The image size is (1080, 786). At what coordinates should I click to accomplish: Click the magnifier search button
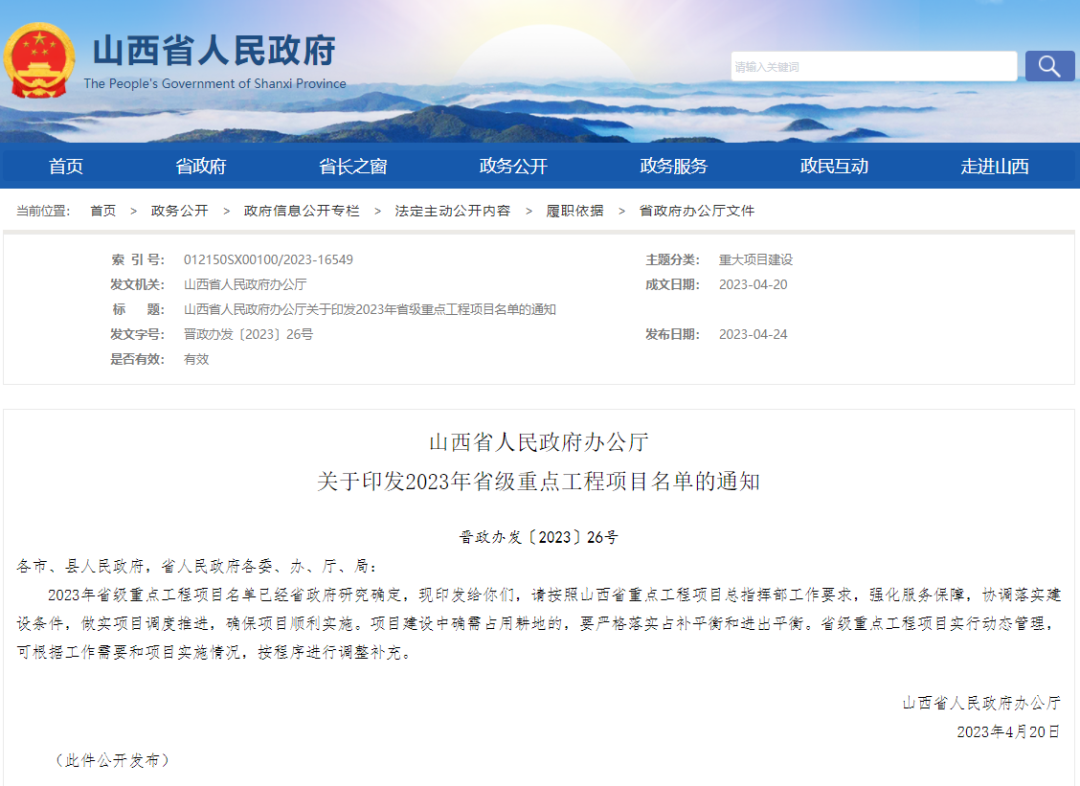[1049, 66]
